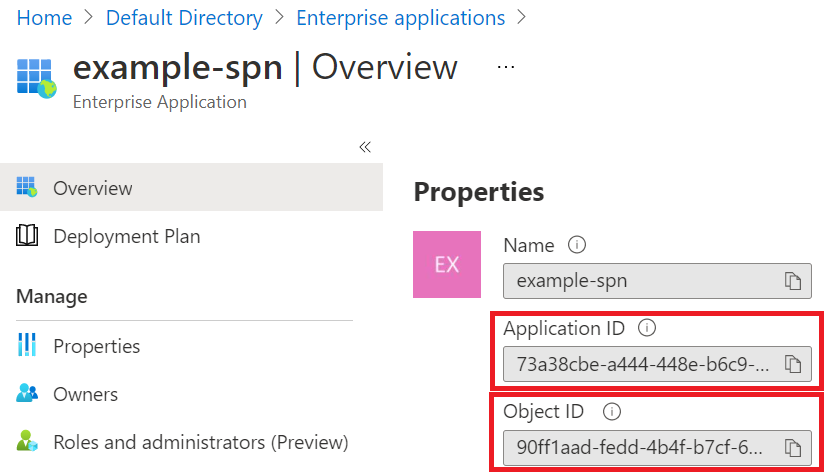The width and height of the screenshot is (839, 474).
Task: Collapse the left navigation menu
Action: pos(365,147)
